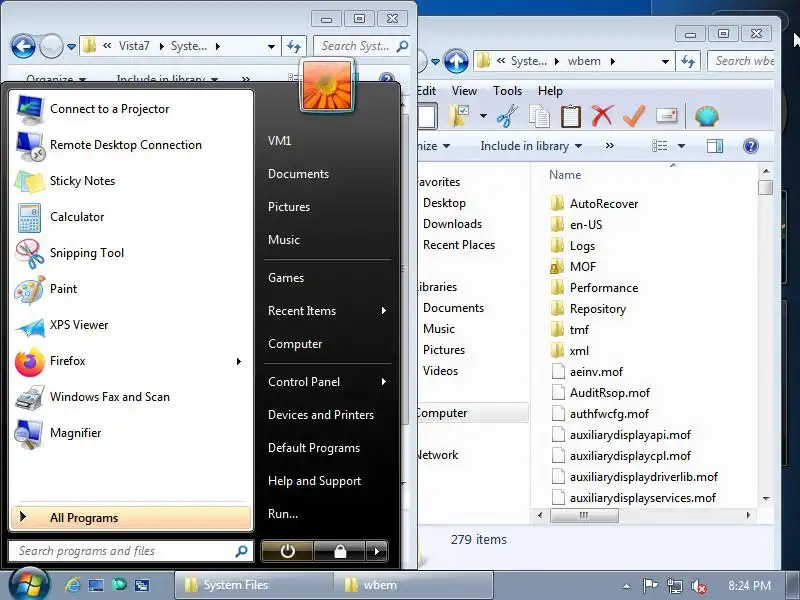Launch Paint from Start menu

click(x=131, y=289)
